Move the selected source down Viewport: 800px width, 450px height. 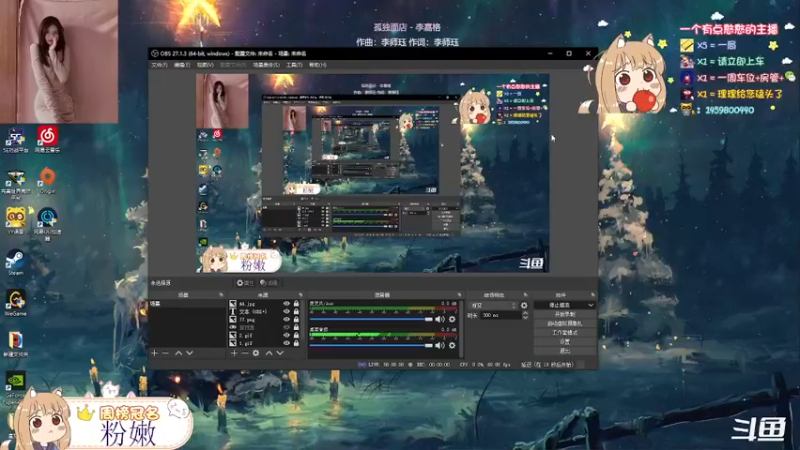click(280, 353)
